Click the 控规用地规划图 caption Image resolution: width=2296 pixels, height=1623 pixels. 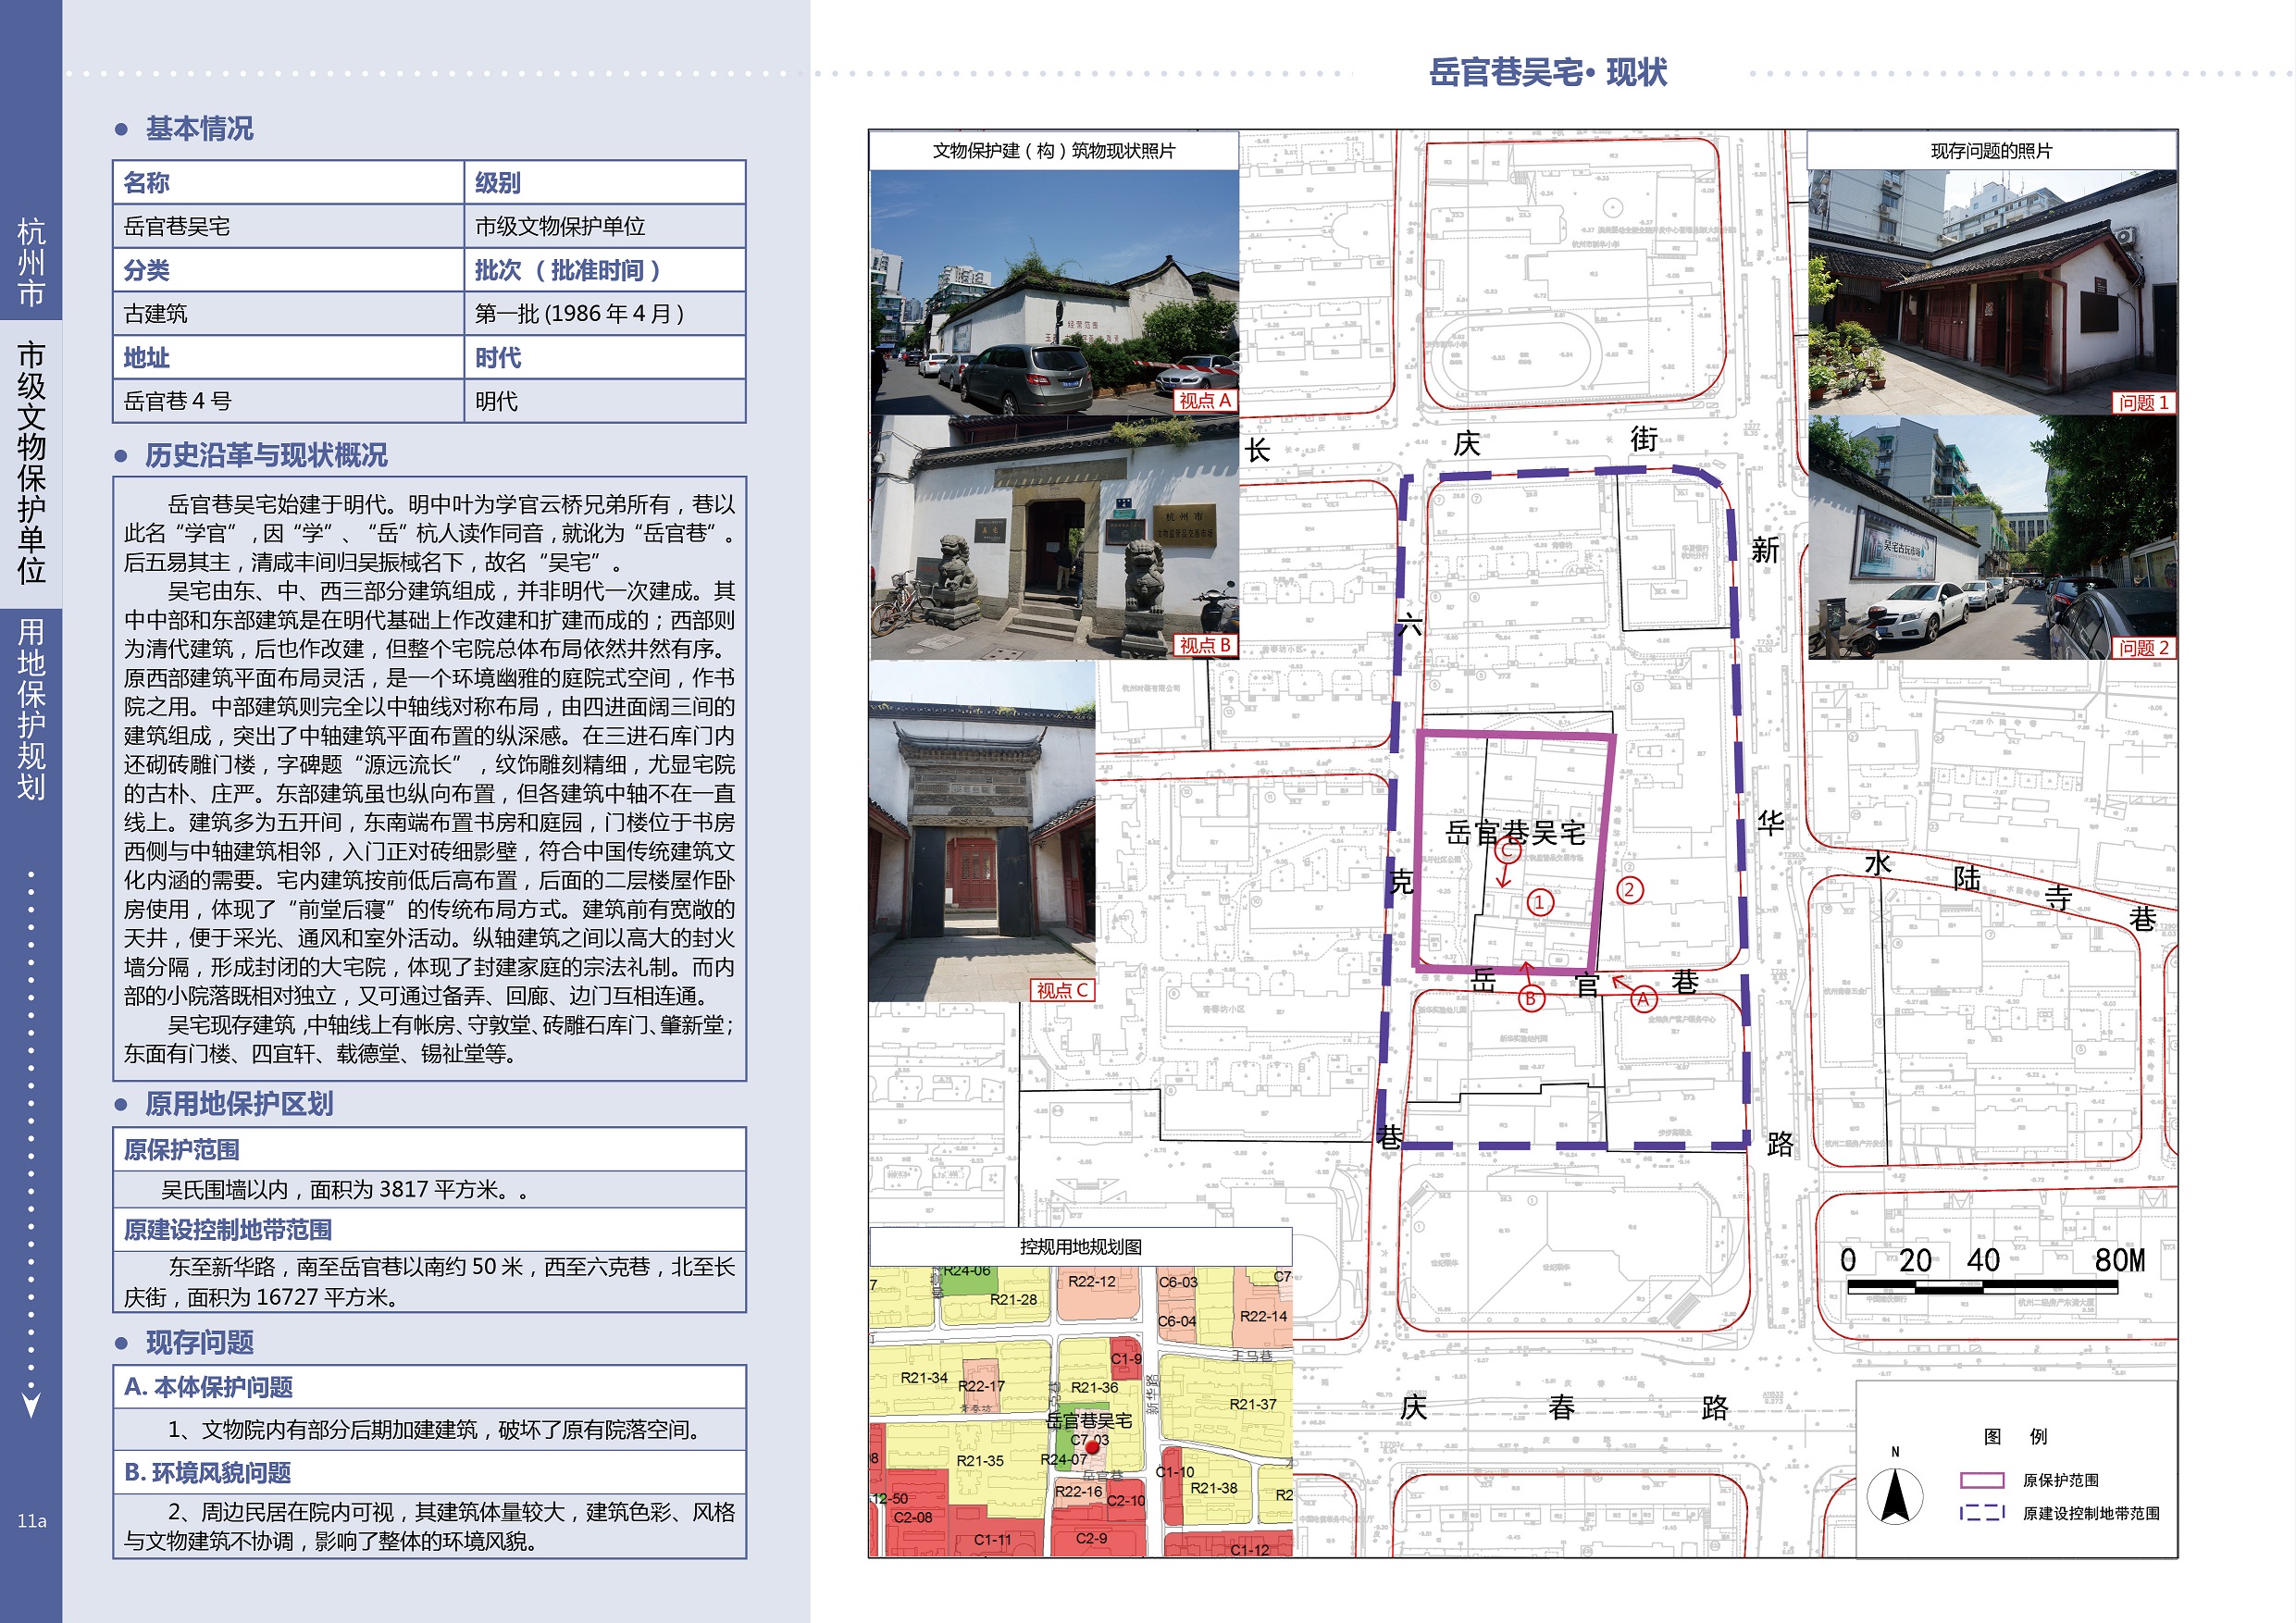(1081, 1247)
